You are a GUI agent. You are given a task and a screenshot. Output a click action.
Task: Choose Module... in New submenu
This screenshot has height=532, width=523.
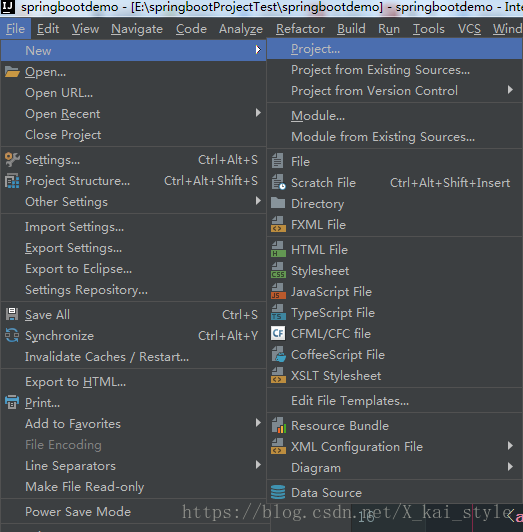point(394,116)
